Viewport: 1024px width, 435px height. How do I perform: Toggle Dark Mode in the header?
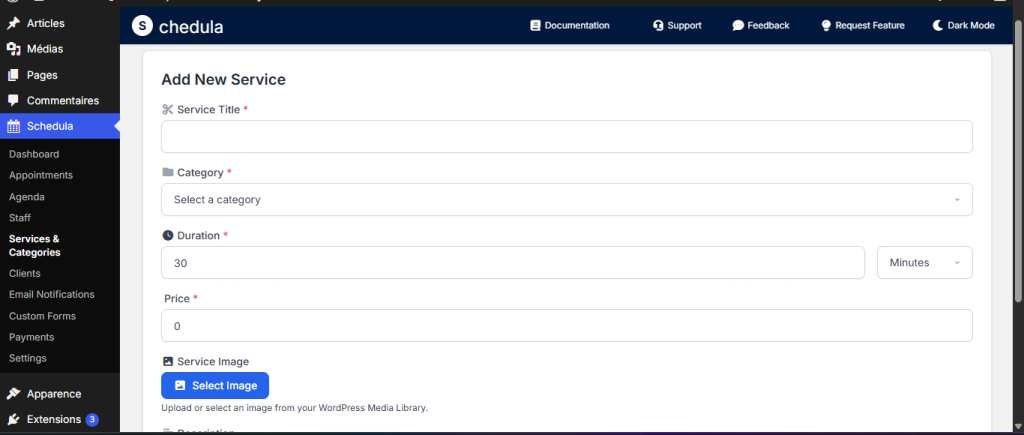[x=964, y=26]
